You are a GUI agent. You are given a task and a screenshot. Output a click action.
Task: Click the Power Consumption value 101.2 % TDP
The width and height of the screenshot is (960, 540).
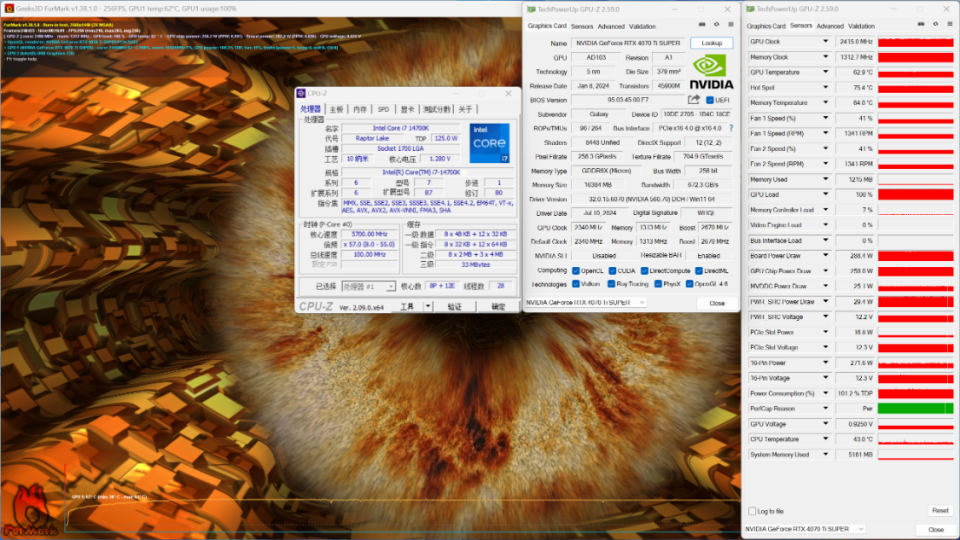[x=855, y=394]
